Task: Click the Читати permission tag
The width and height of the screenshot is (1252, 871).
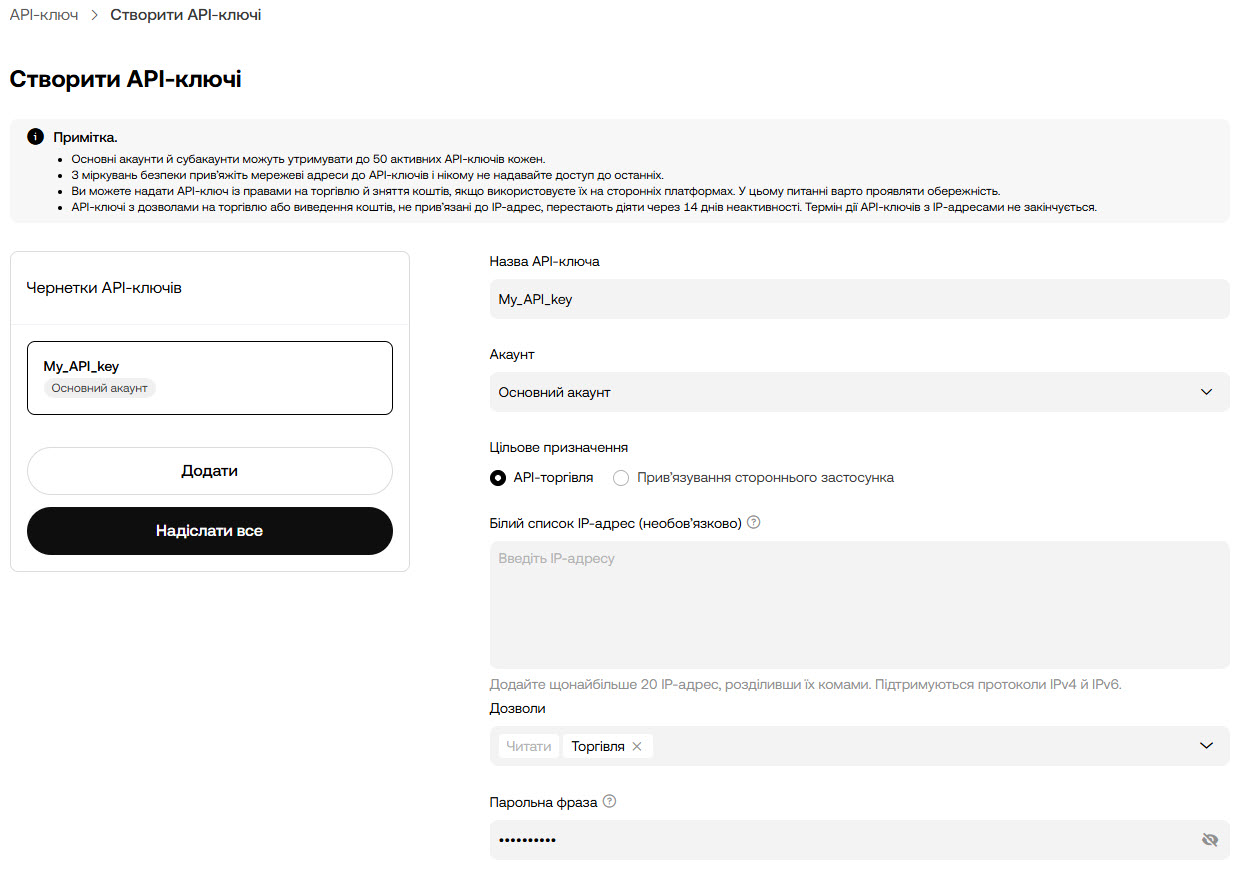Action: click(x=529, y=747)
